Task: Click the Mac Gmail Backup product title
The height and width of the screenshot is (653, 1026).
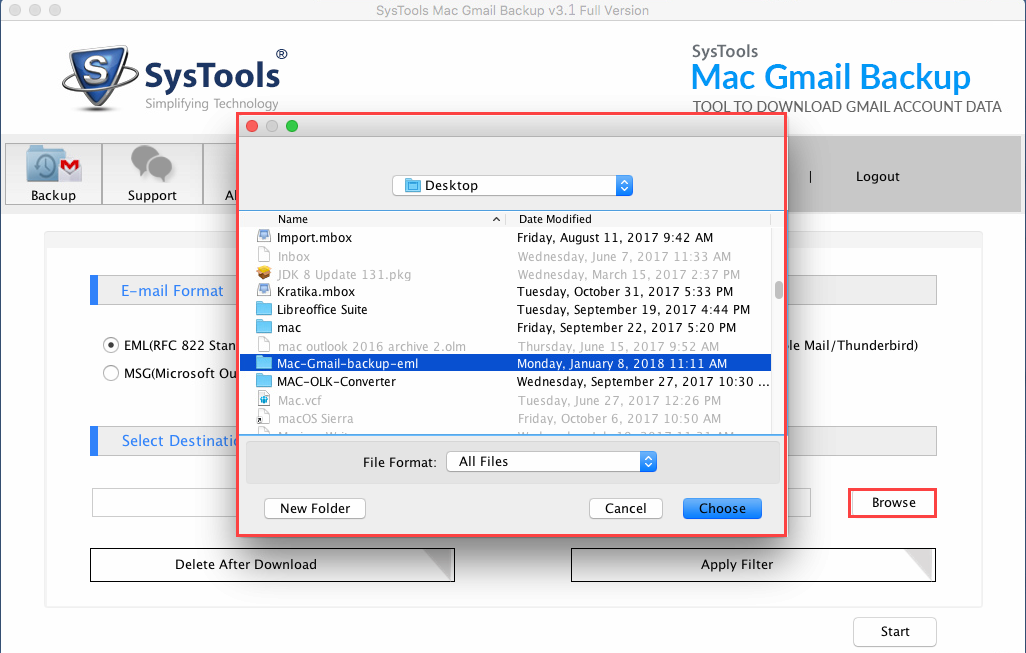Action: click(x=830, y=77)
